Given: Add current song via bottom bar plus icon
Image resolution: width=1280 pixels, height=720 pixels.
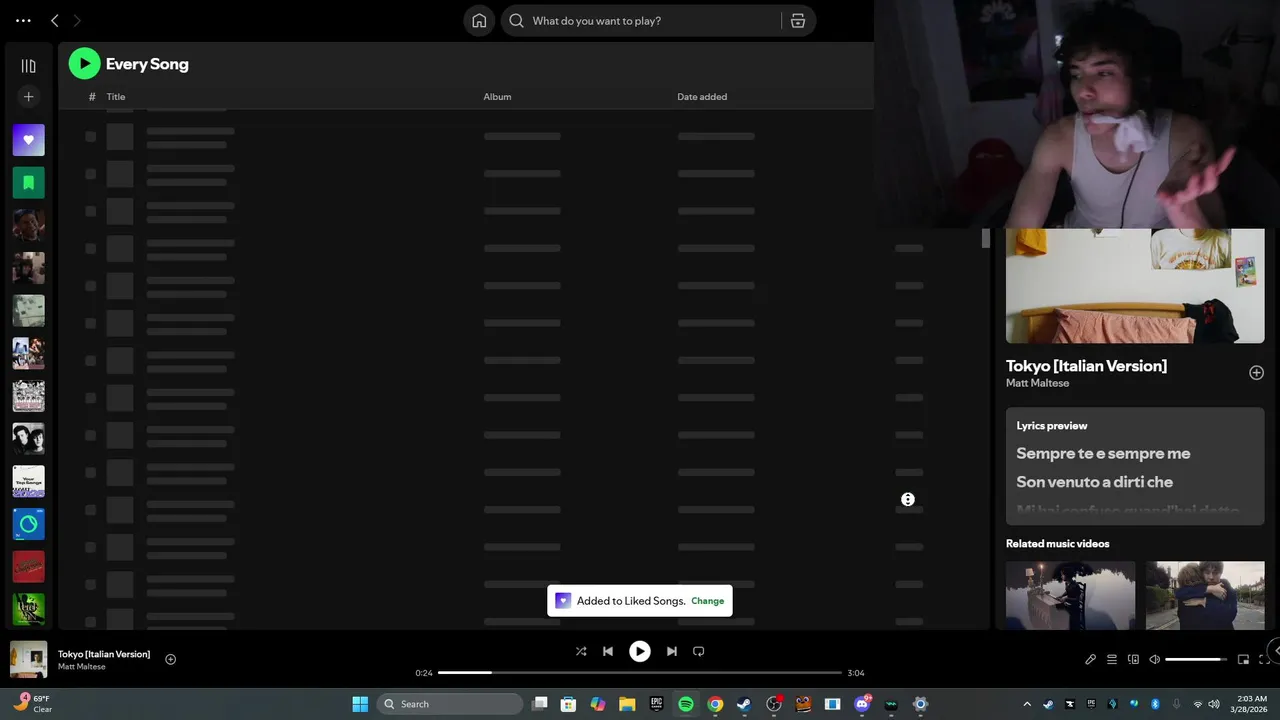Looking at the screenshot, I should point(170,659).
